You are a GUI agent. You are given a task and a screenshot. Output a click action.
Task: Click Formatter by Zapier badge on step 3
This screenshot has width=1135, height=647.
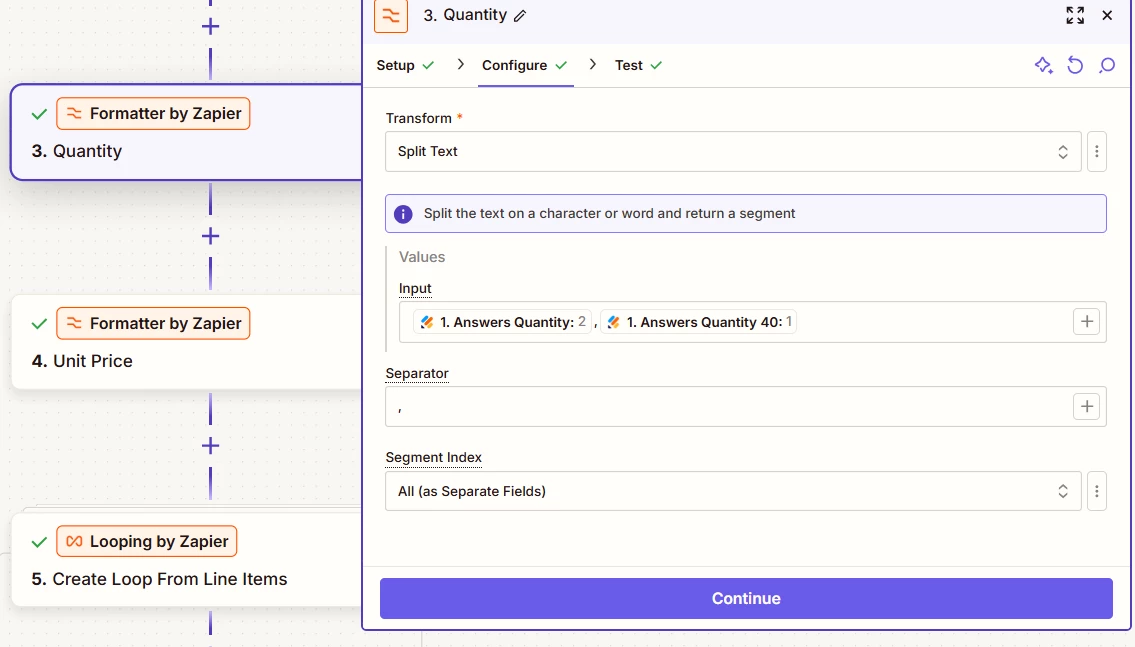(x=153, y=114)
